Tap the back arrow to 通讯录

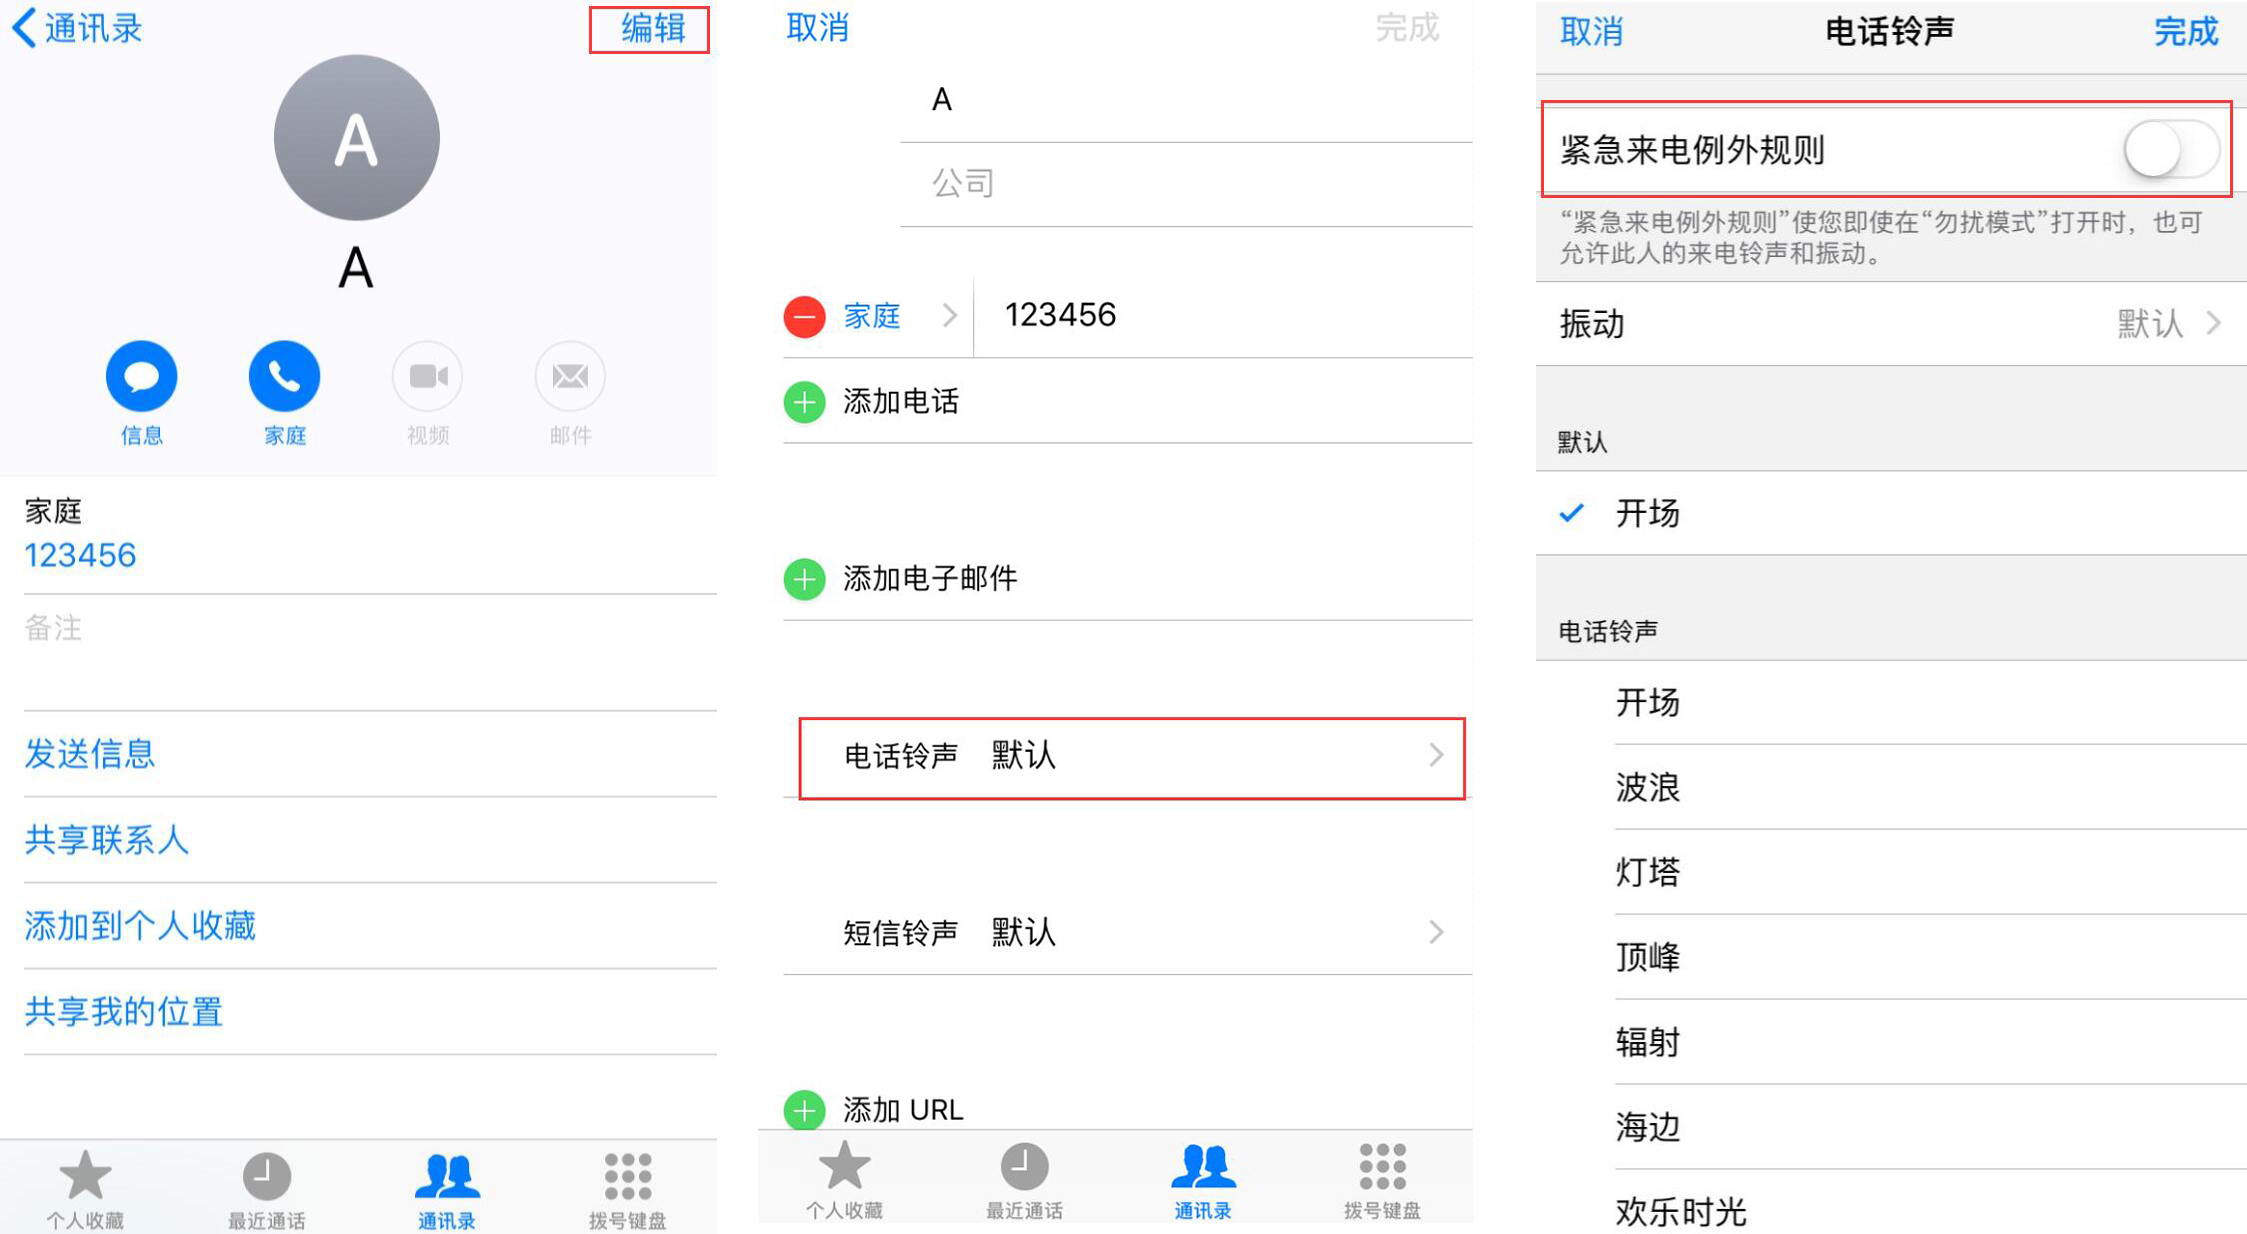[x=77, y=28]
